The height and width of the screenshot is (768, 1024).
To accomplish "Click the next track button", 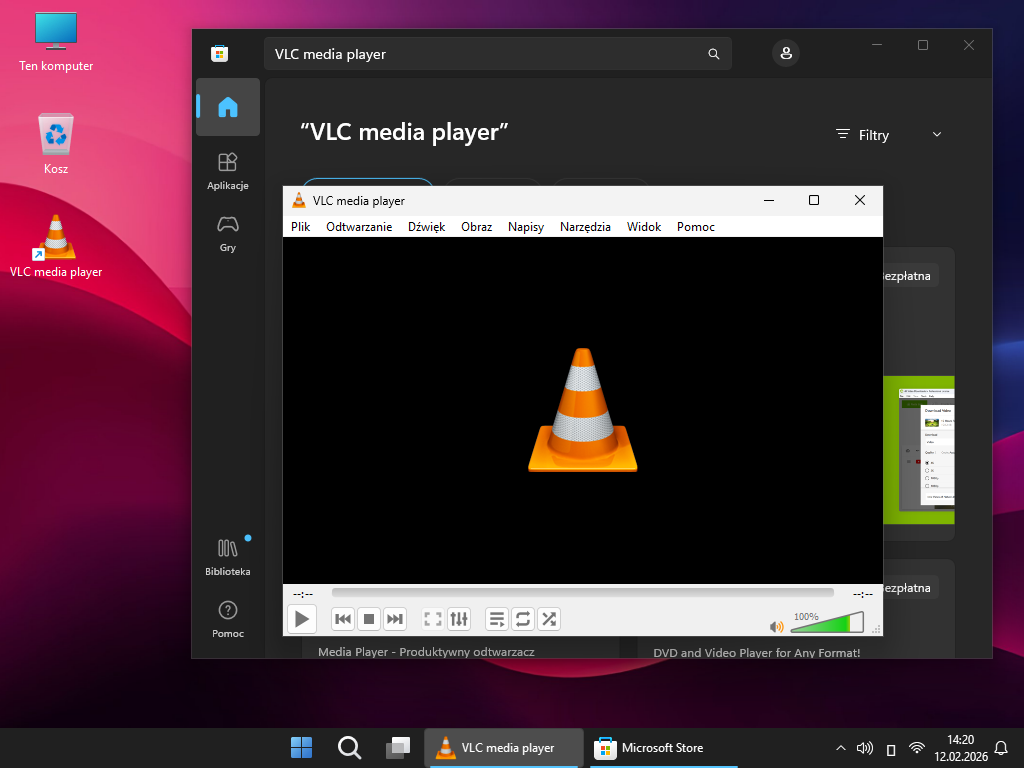I will coord(395,619).
